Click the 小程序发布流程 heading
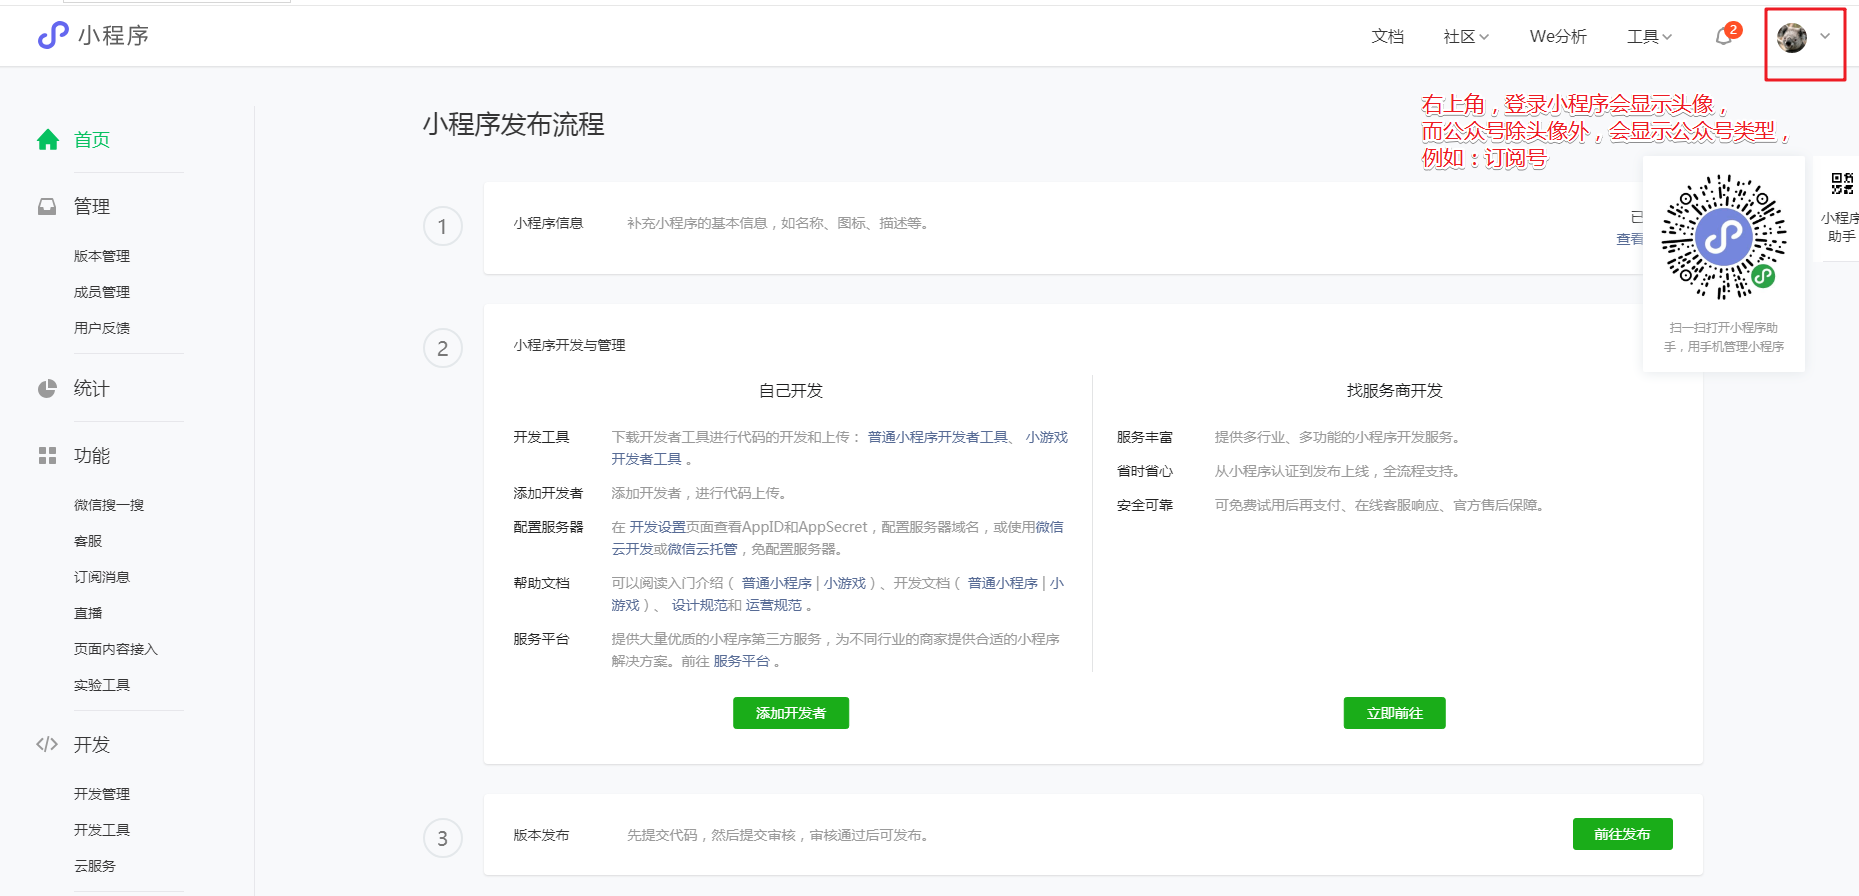This screenshot has width=1859, height=896. tap(513, 125)
